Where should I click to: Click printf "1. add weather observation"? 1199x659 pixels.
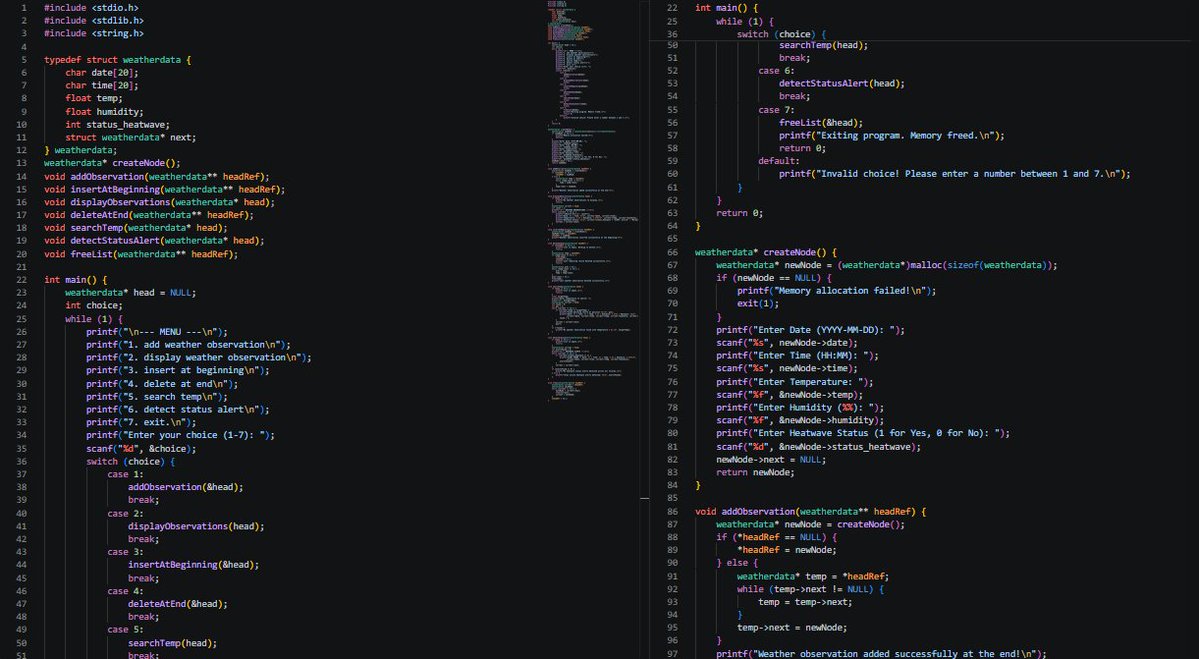(188, 345)
